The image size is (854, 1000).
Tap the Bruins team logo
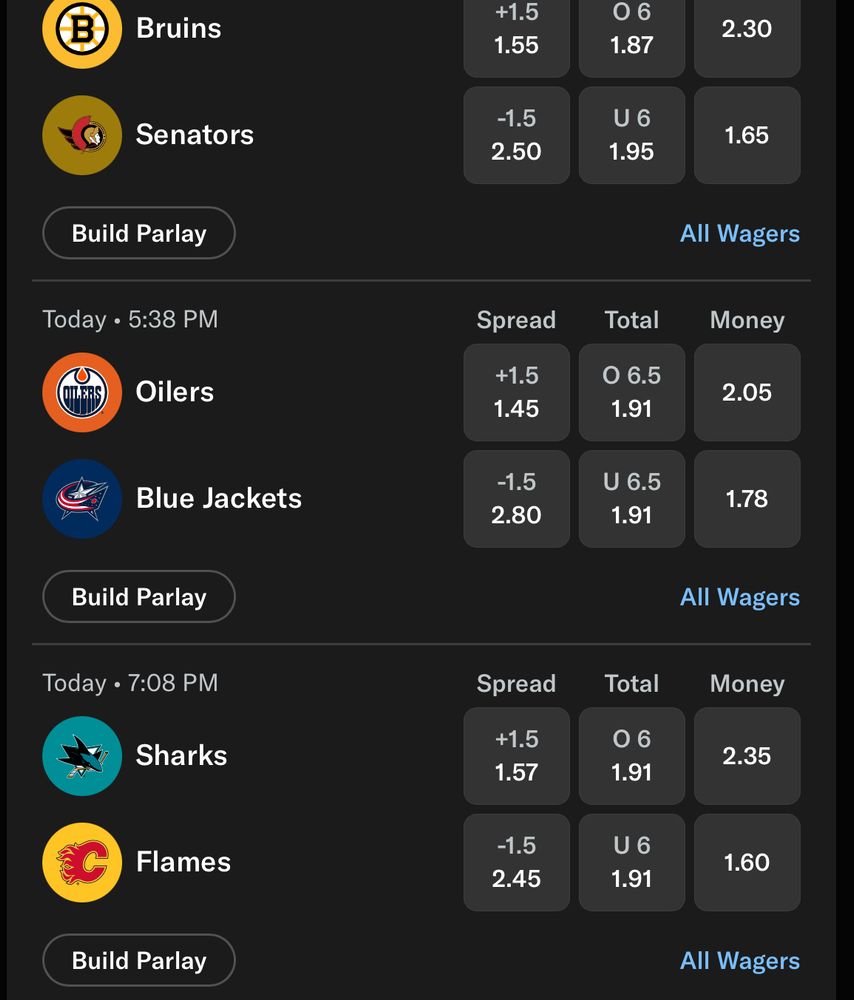82,30
